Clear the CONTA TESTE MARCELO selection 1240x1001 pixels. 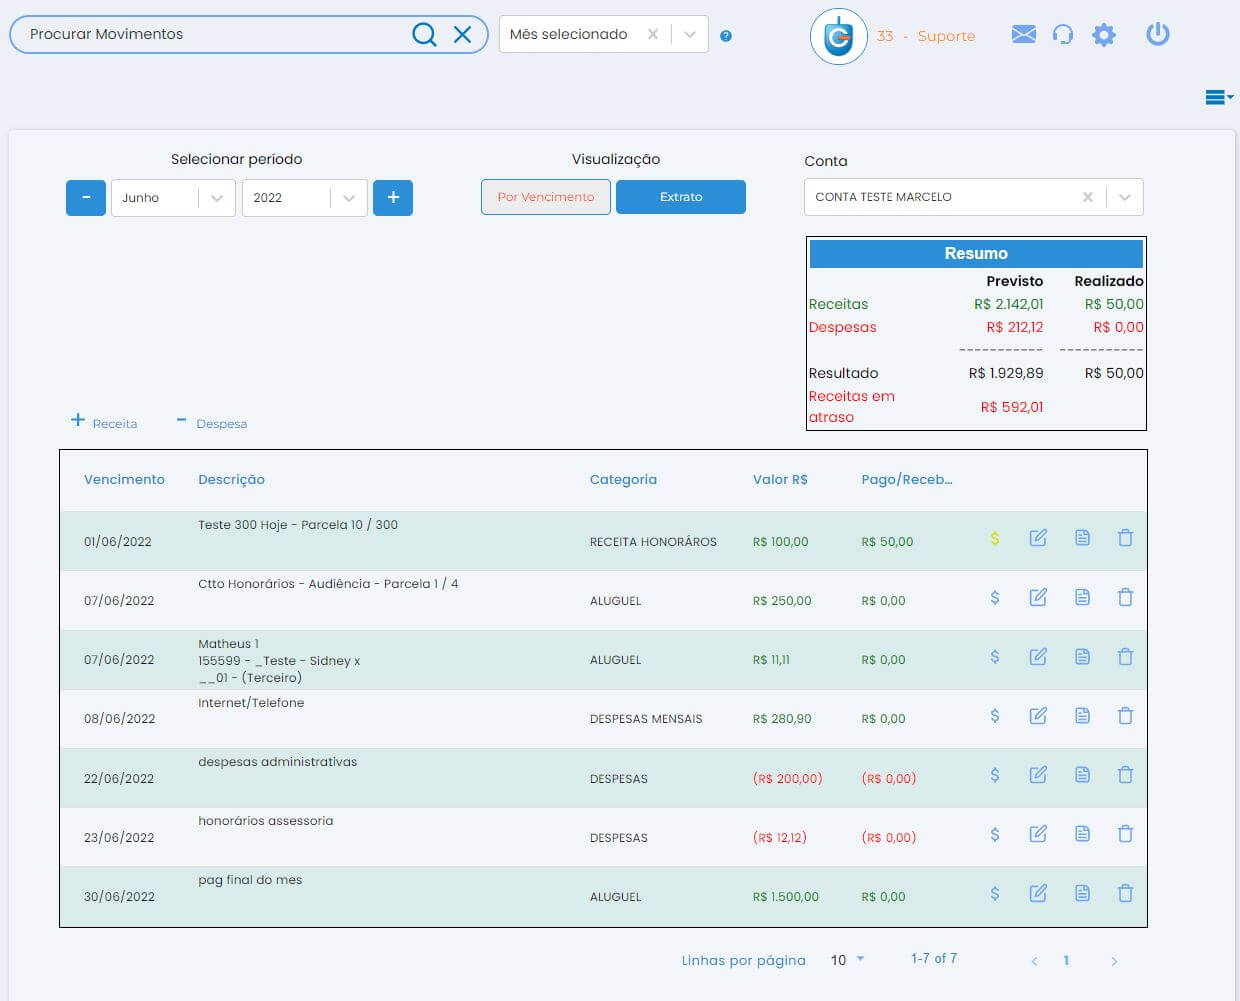click(x=1088, y=197)
